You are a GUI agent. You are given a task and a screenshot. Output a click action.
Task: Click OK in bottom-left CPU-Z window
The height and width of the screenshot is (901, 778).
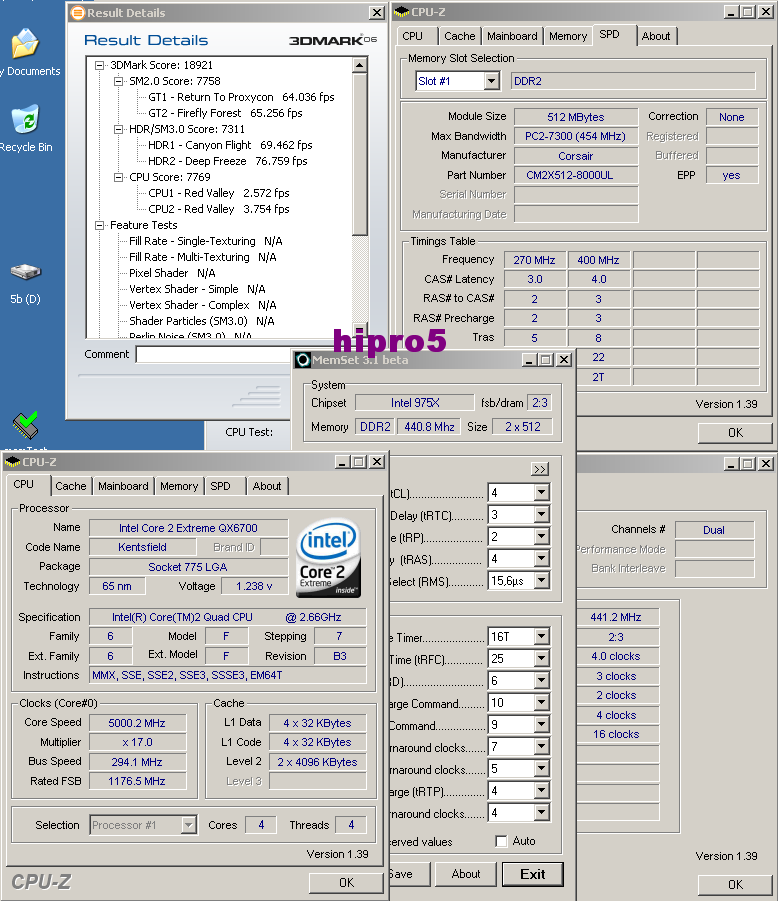pos(346,883)
